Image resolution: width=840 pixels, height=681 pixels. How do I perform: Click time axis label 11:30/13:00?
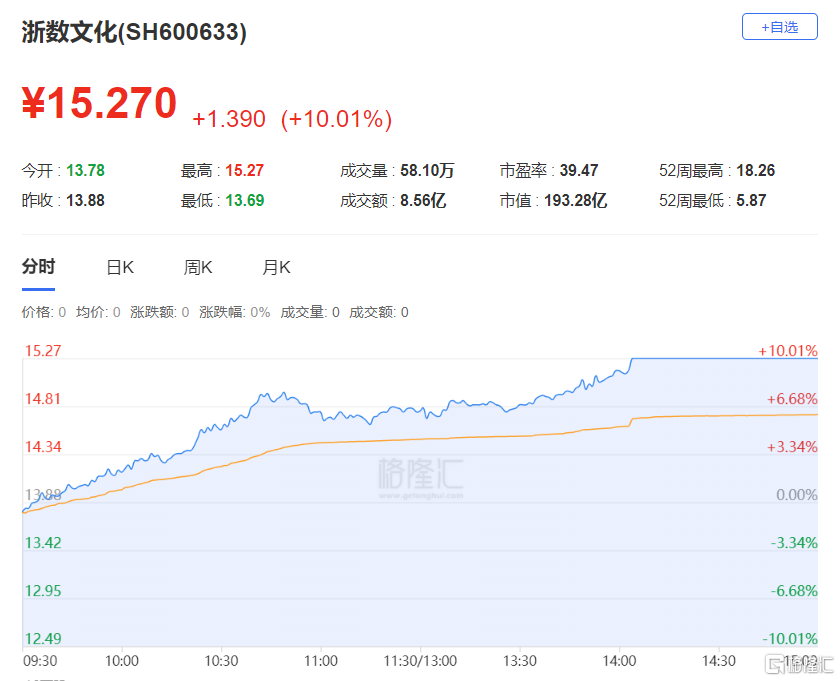pos(420,661)
